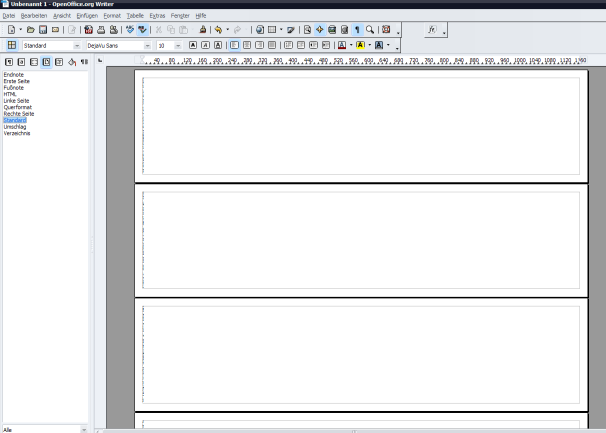Click the formula fx button
Image resolution: width=606 pixels, height=433 pixels.
pyautogui.click(x=432, y=31)
